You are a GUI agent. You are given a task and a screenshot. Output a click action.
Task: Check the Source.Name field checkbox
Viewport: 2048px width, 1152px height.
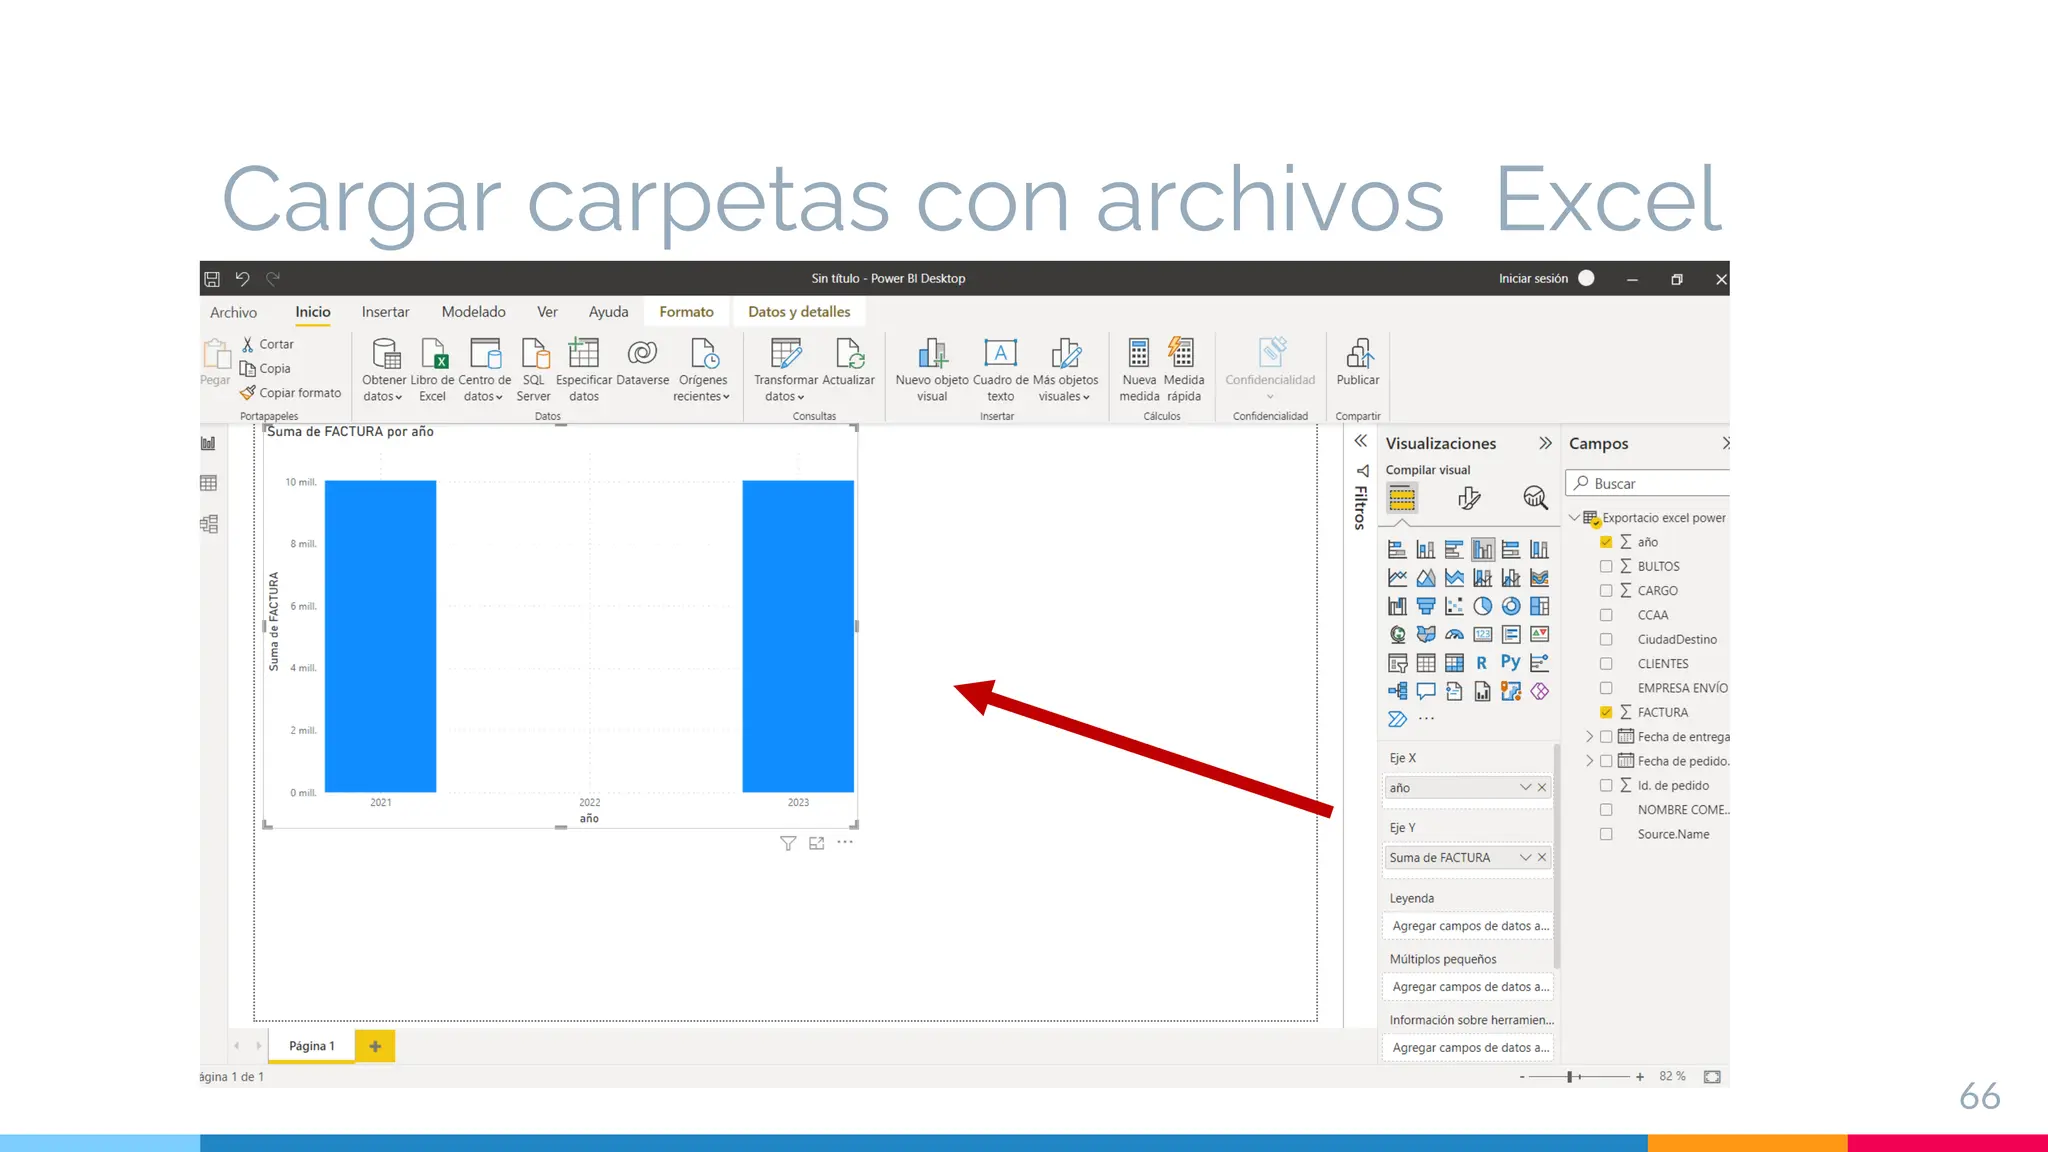pos(1606,834)
